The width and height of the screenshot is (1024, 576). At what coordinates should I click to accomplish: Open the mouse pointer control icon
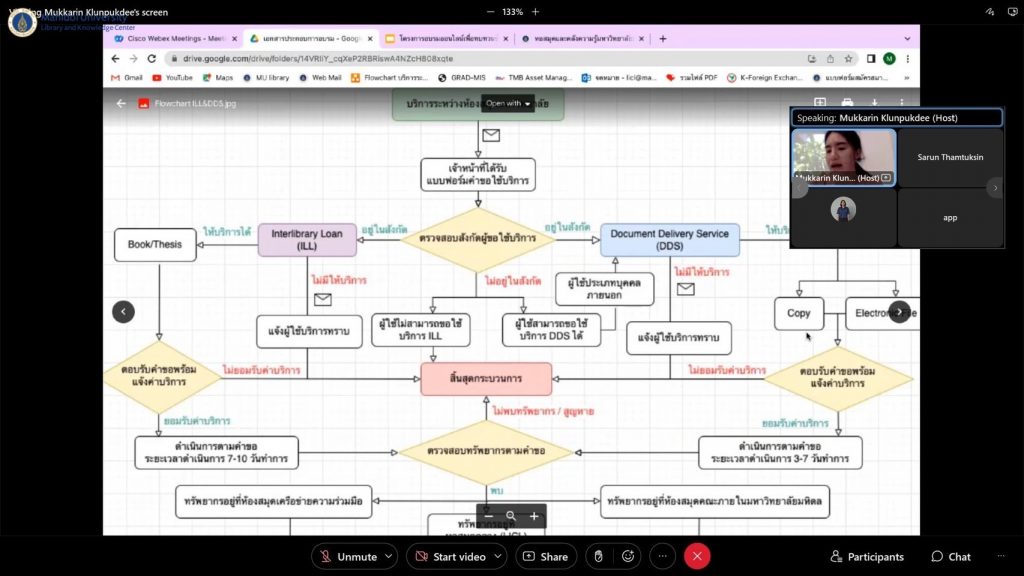pos(598,556)
